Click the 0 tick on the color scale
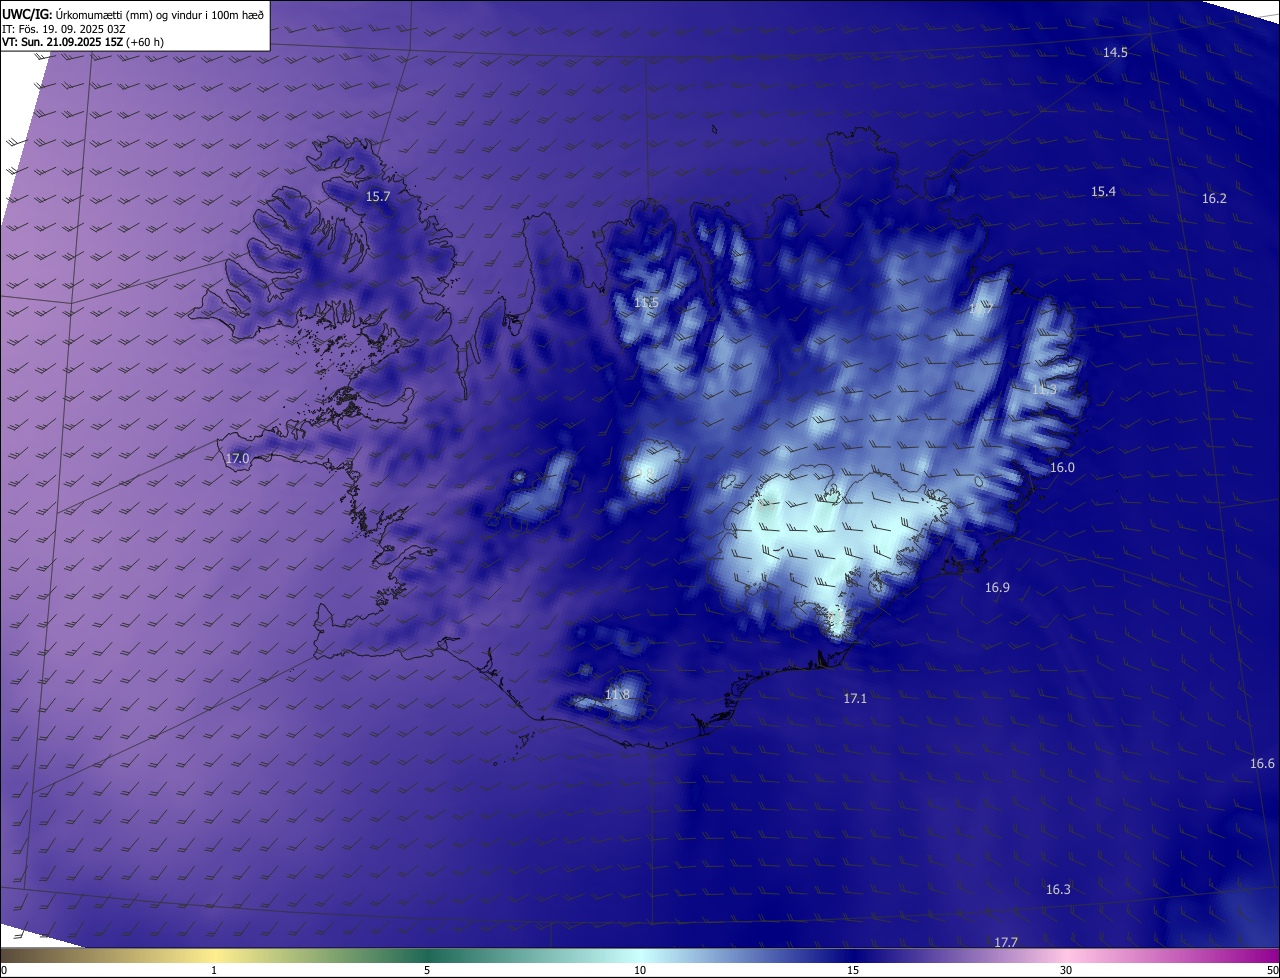The width and height of the screenshot is (1280, 978). coord(4,970)
